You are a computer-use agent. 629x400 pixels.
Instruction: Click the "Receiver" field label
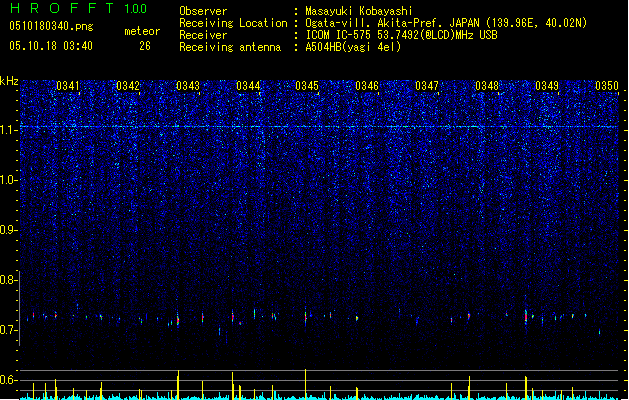(x=203, y=35)
